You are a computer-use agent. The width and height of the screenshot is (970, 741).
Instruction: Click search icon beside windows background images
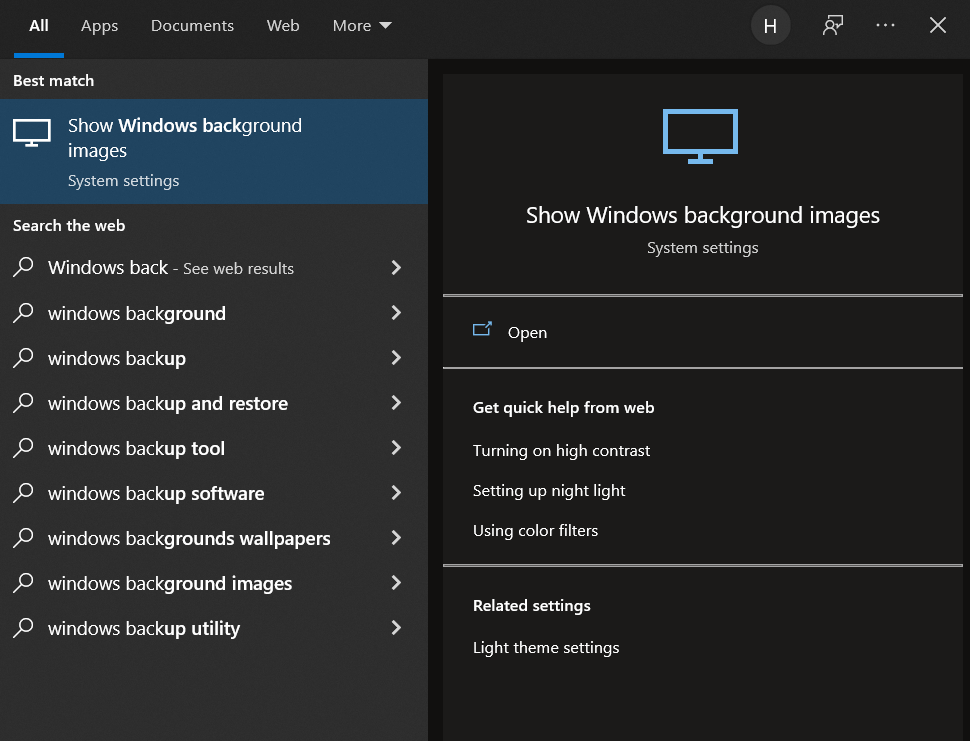point(23,583)
